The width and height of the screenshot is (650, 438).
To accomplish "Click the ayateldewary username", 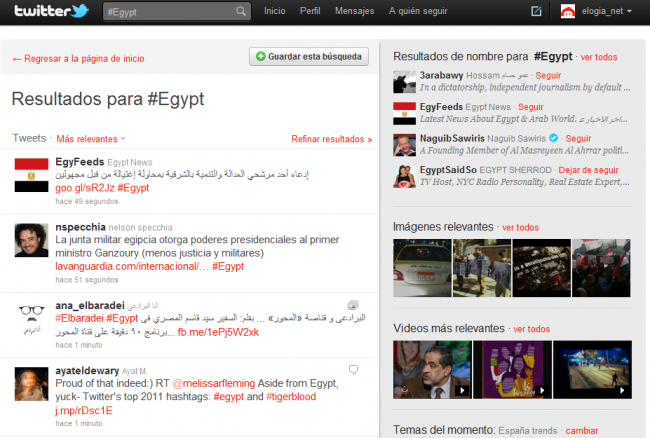I will (x=87, y=370).
